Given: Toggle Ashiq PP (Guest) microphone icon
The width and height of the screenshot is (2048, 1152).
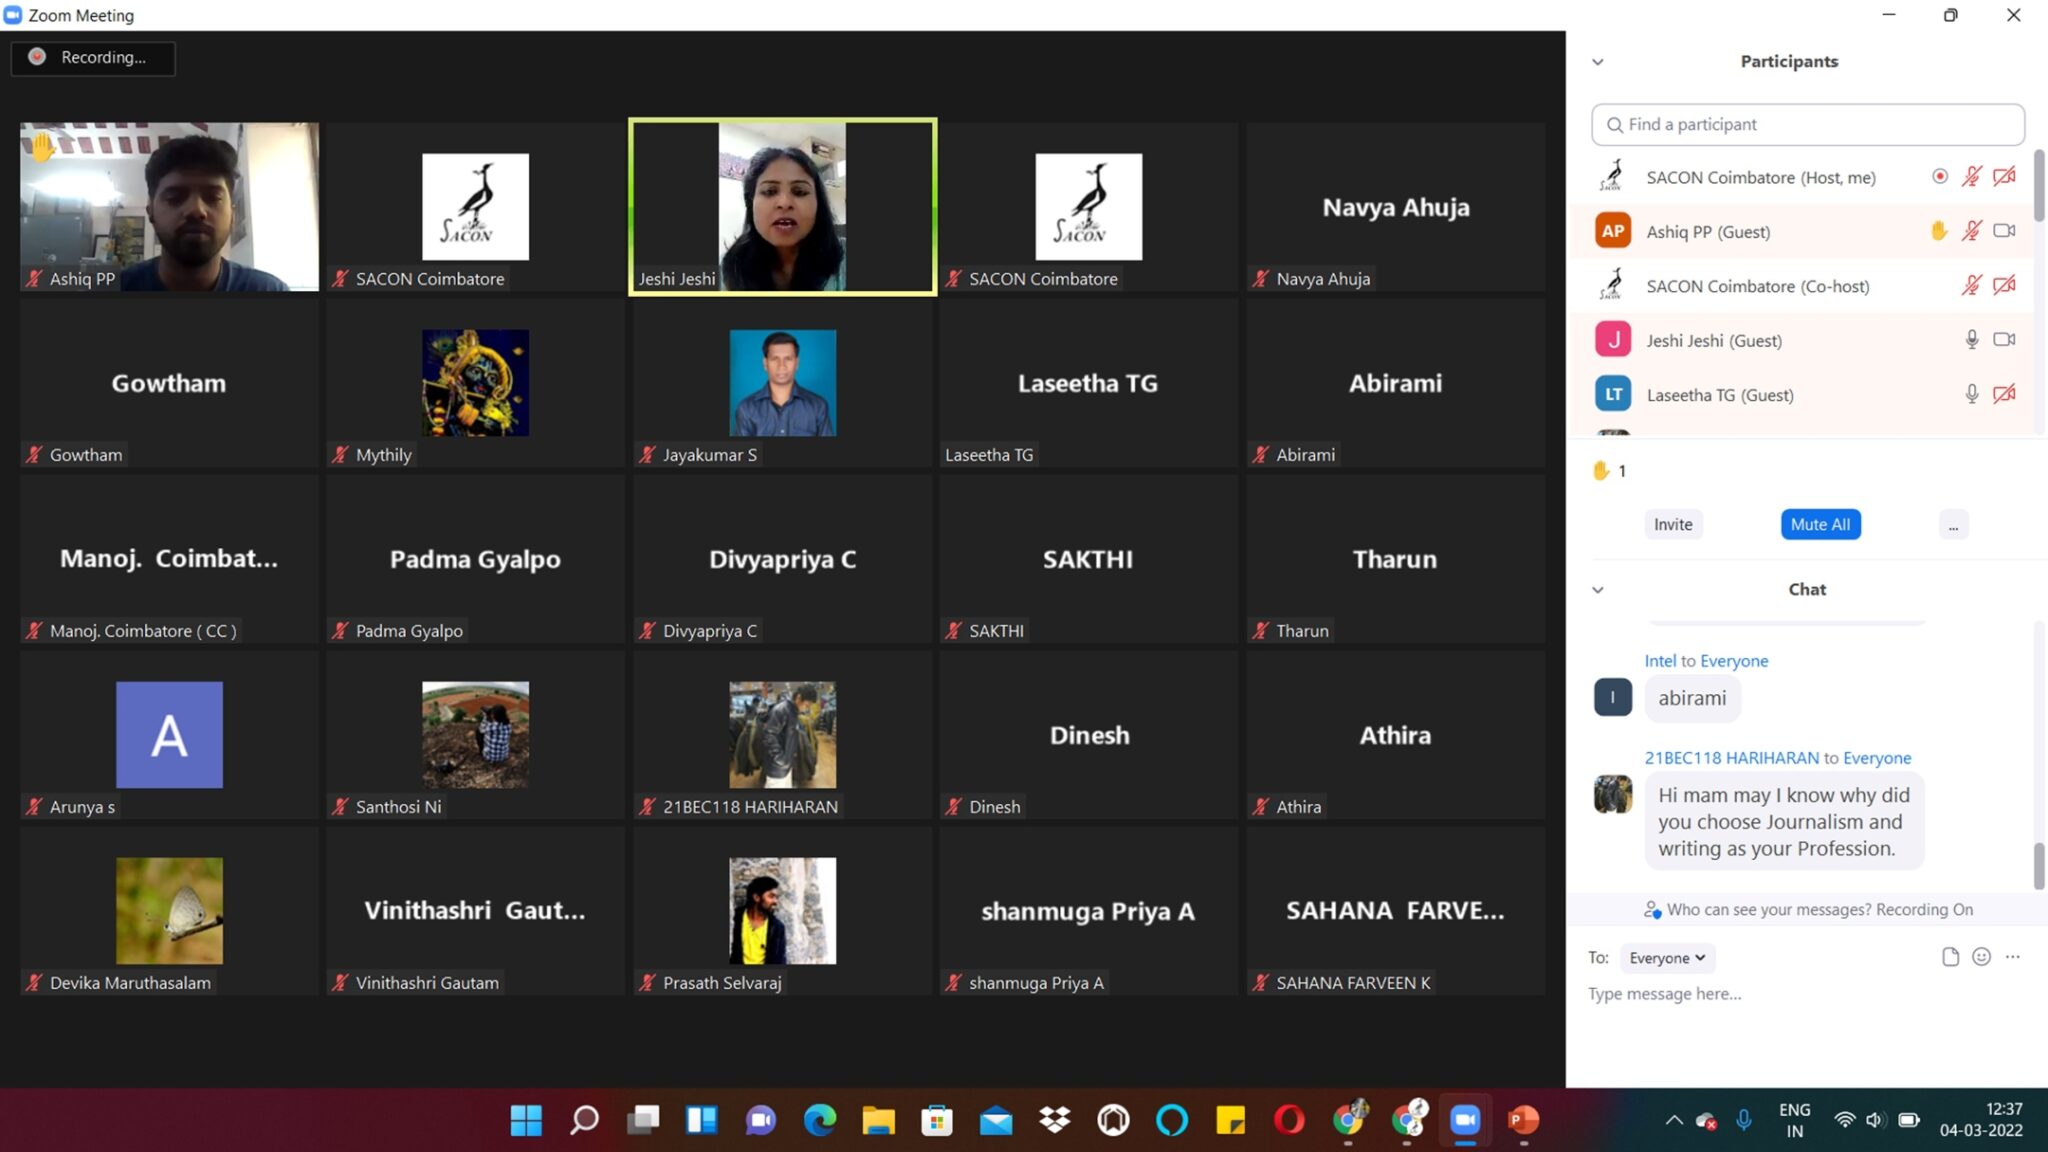Looking at the screenshot, I should [x=1971, y=231].
